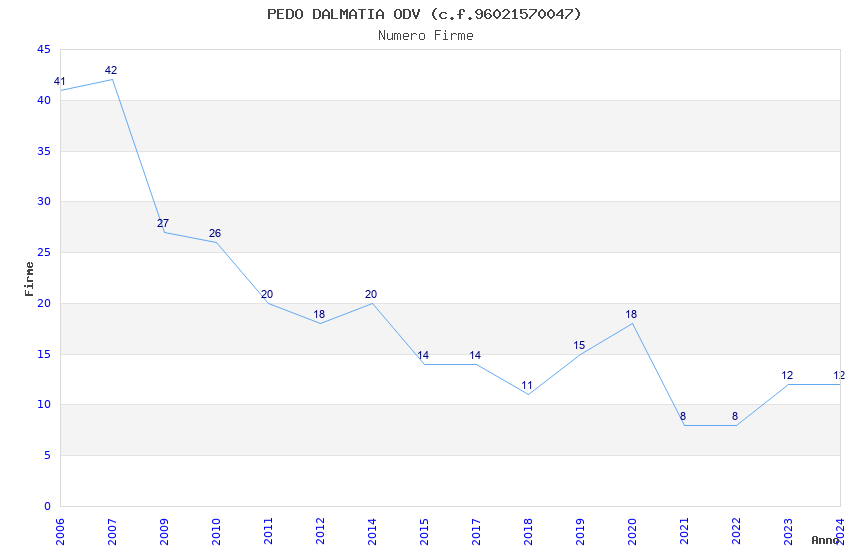Select the 42 peak data label

tap(111, 71)
